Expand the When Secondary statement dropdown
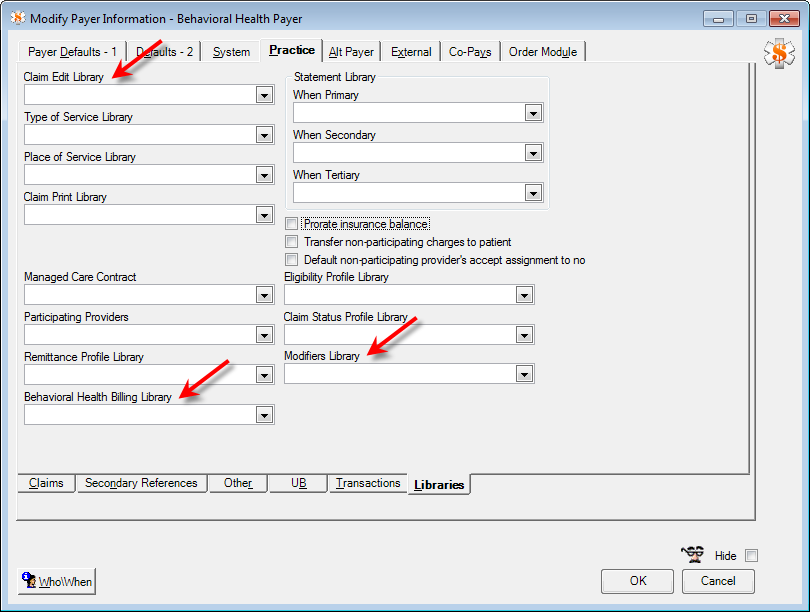810x612 pixels. click(x=533, y=153)
